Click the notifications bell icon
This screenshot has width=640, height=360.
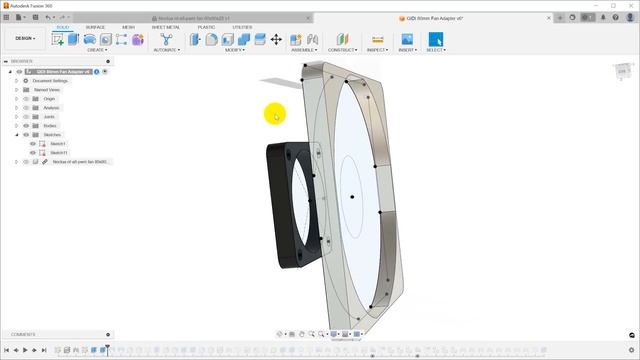pos(603,18)
